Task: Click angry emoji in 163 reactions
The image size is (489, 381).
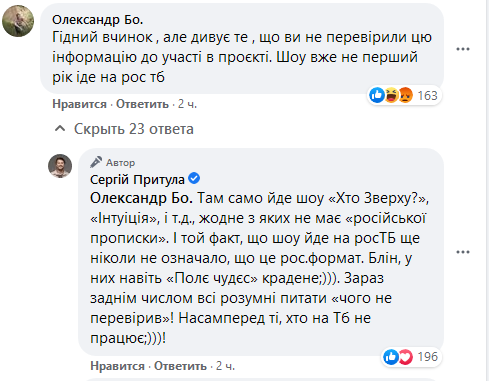Action: [405, 95]
